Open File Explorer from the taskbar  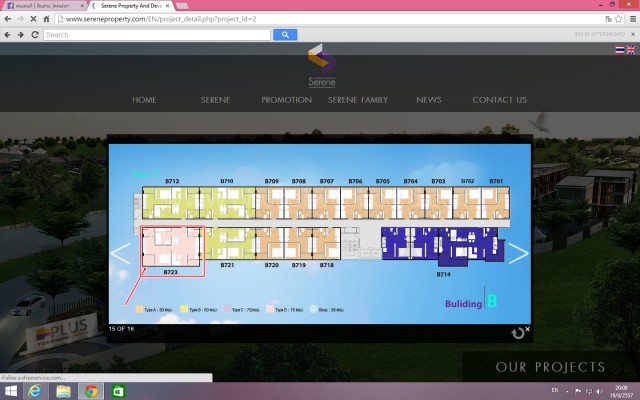point(63,391)
